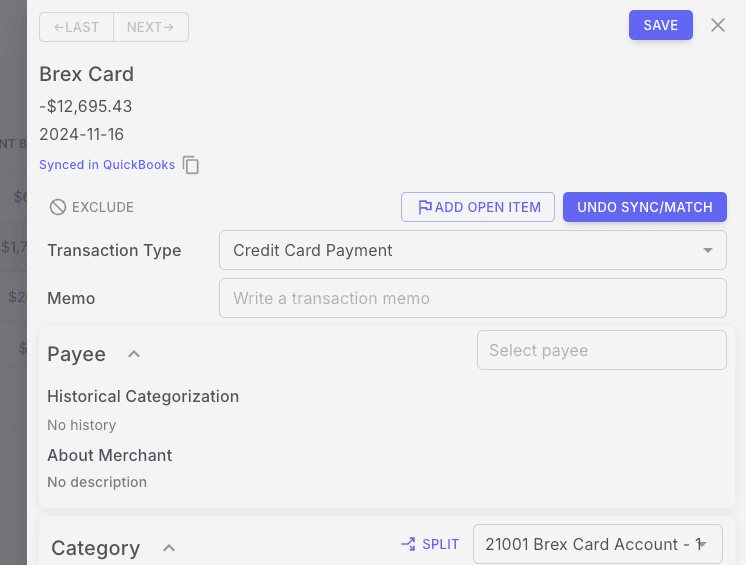
Task: Click UNDO SYNC/MATCH button
Action: [645, 207]
